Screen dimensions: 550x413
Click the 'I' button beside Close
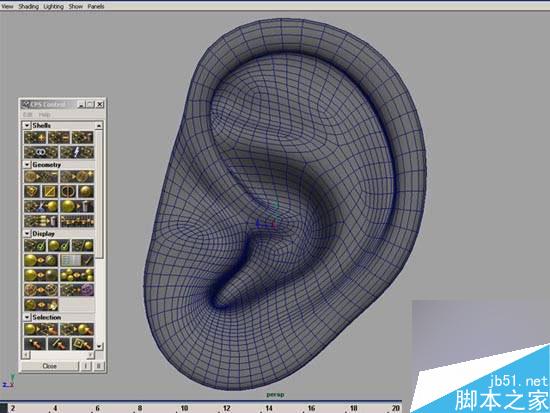tap(86, 366)
